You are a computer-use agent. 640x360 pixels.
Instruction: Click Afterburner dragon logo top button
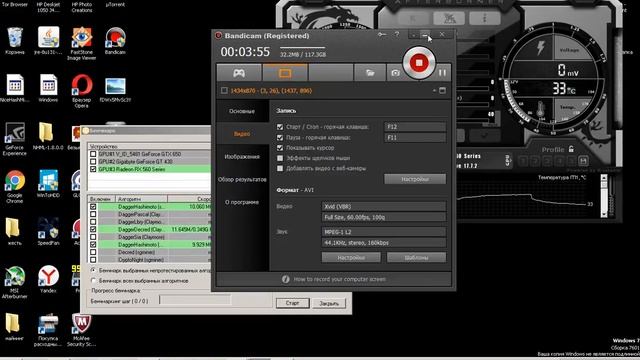click(x=449, y=18)
